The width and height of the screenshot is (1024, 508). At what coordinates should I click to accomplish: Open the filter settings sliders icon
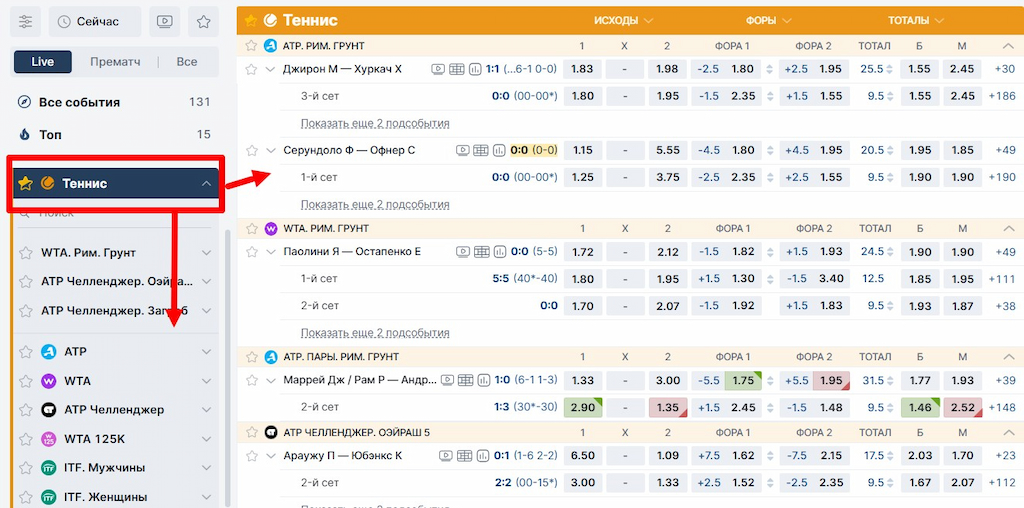tap(25, 22)
